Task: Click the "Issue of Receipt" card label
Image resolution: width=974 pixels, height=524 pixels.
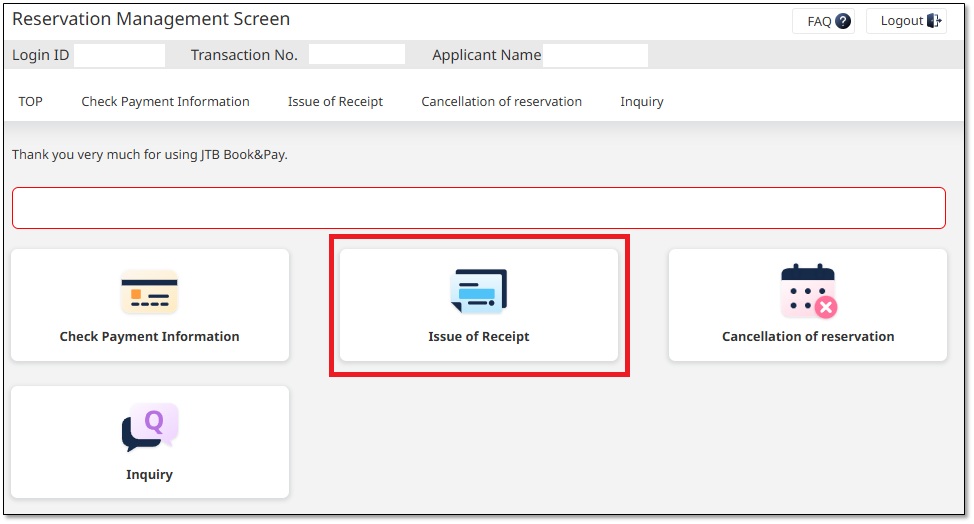Action: (479, 337)
